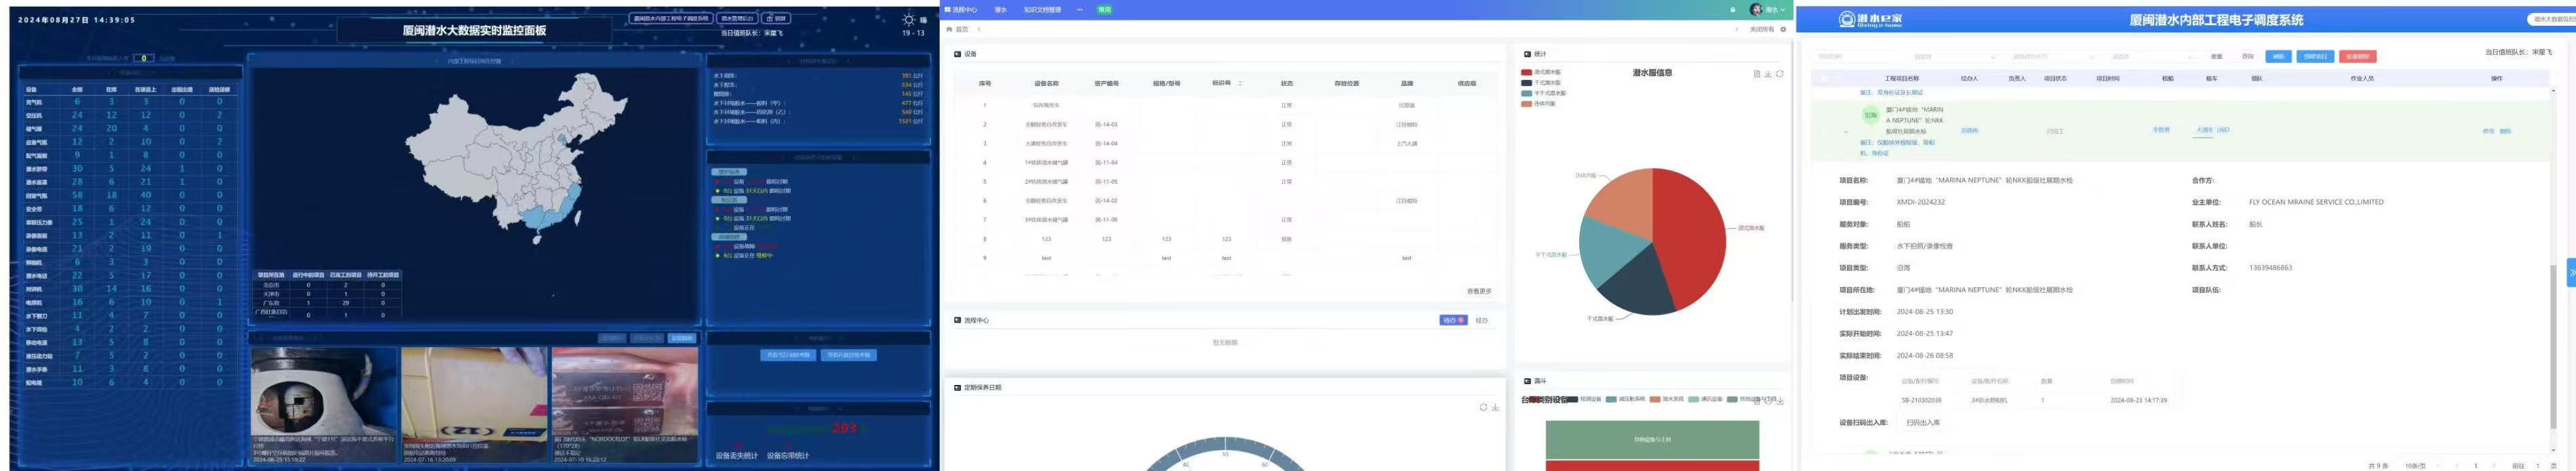Click the refresh icon above the pie chart
This screenshot has height=471, width=2576.
[x=1780, y=74]
